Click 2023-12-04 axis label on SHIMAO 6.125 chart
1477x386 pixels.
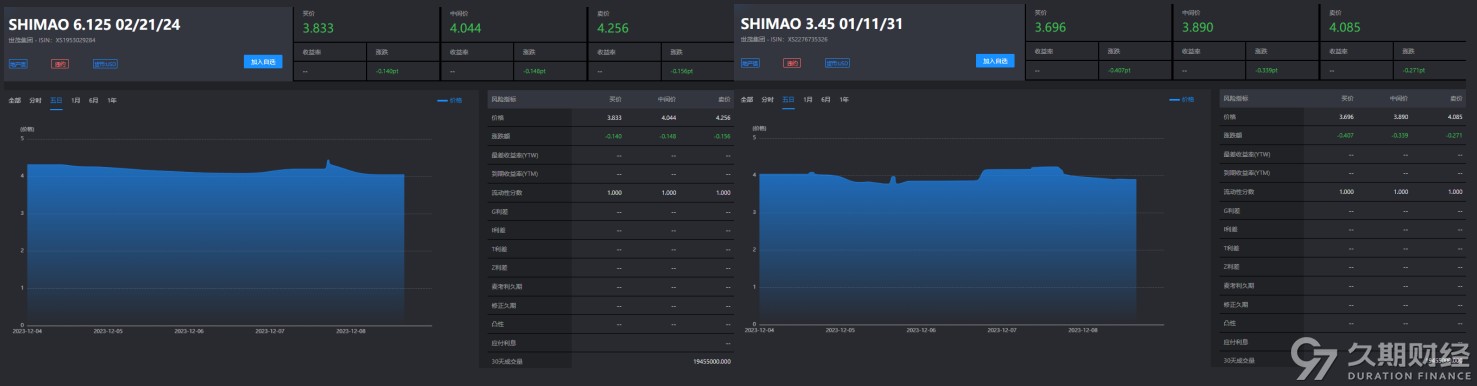point(26,331)
